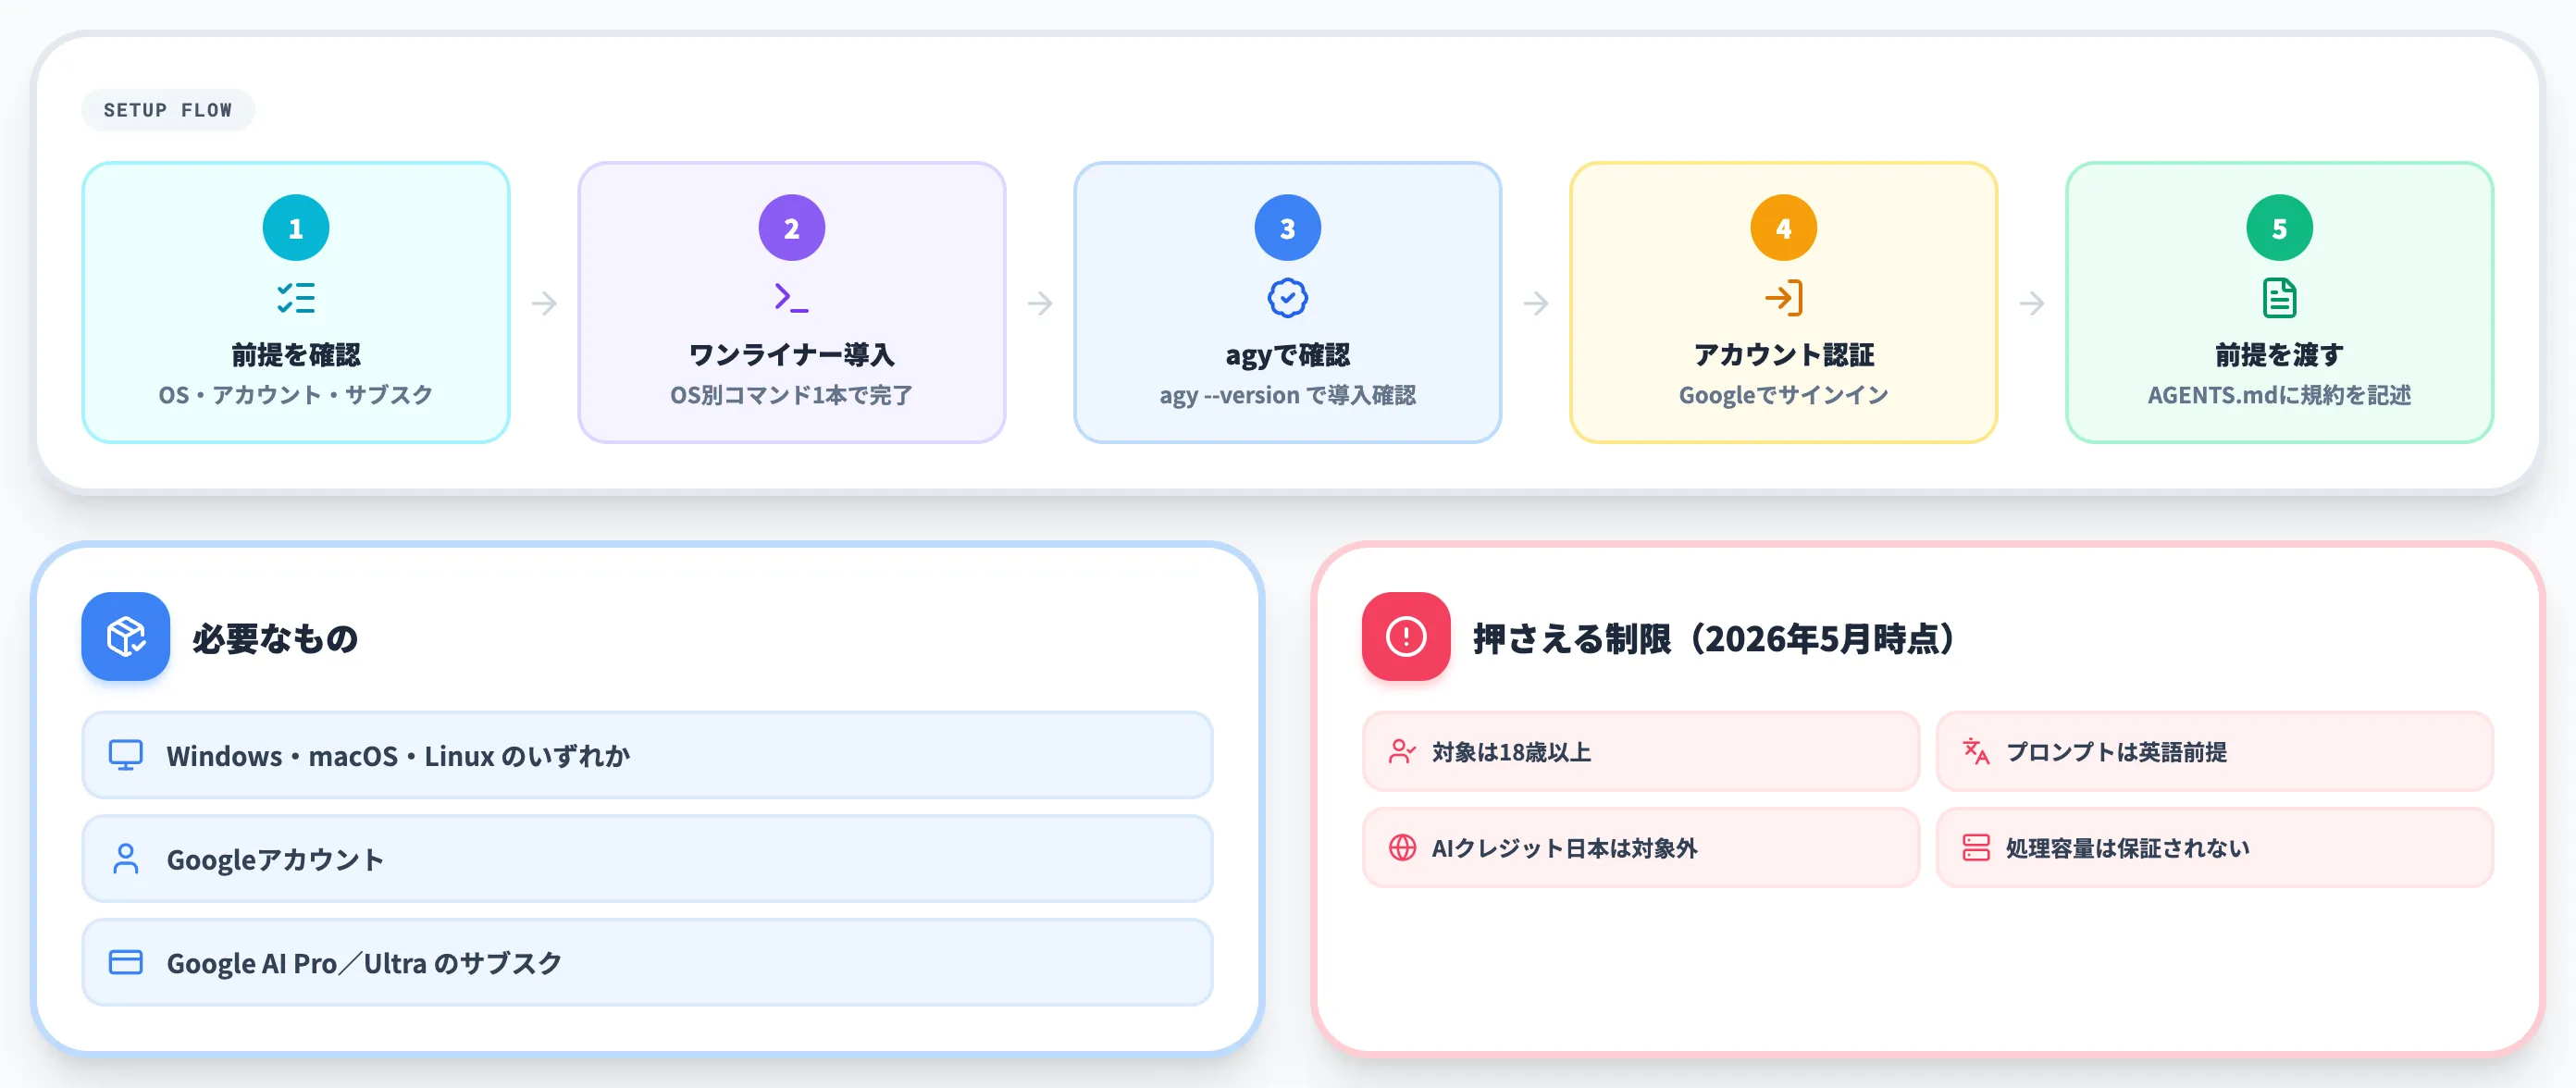Screen dimensions: 2576x1088
Task: Click the OS別コマンド1本で完了 subtitle
Action: coord(791,395)
